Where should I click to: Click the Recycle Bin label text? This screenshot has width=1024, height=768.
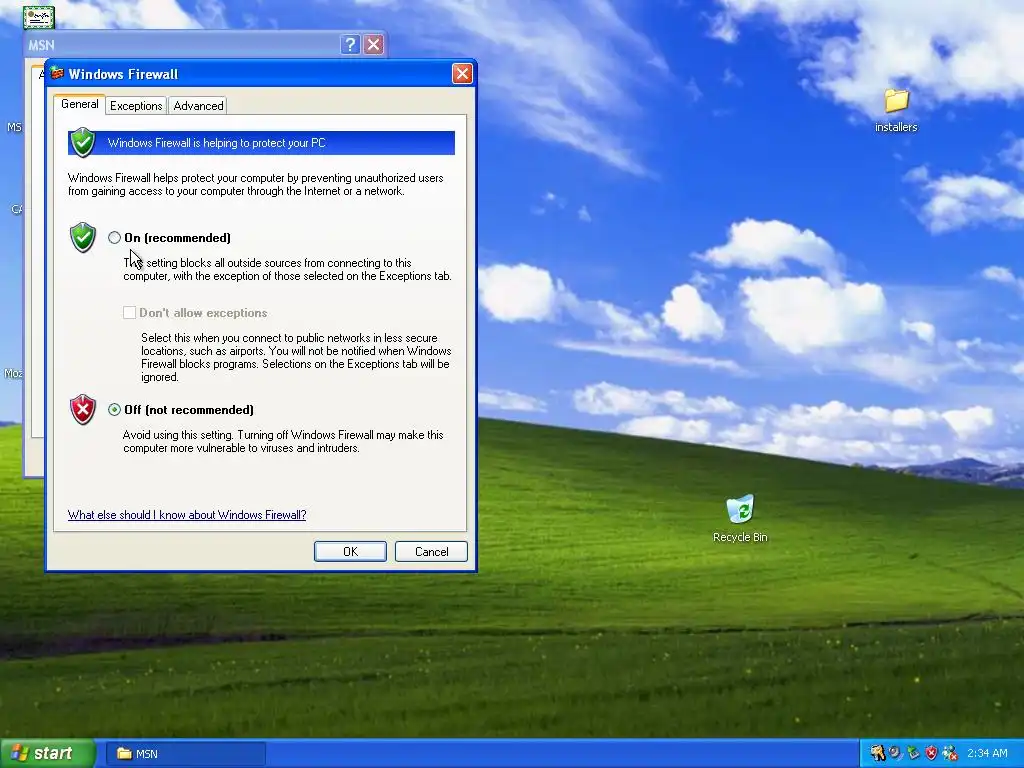740,537
